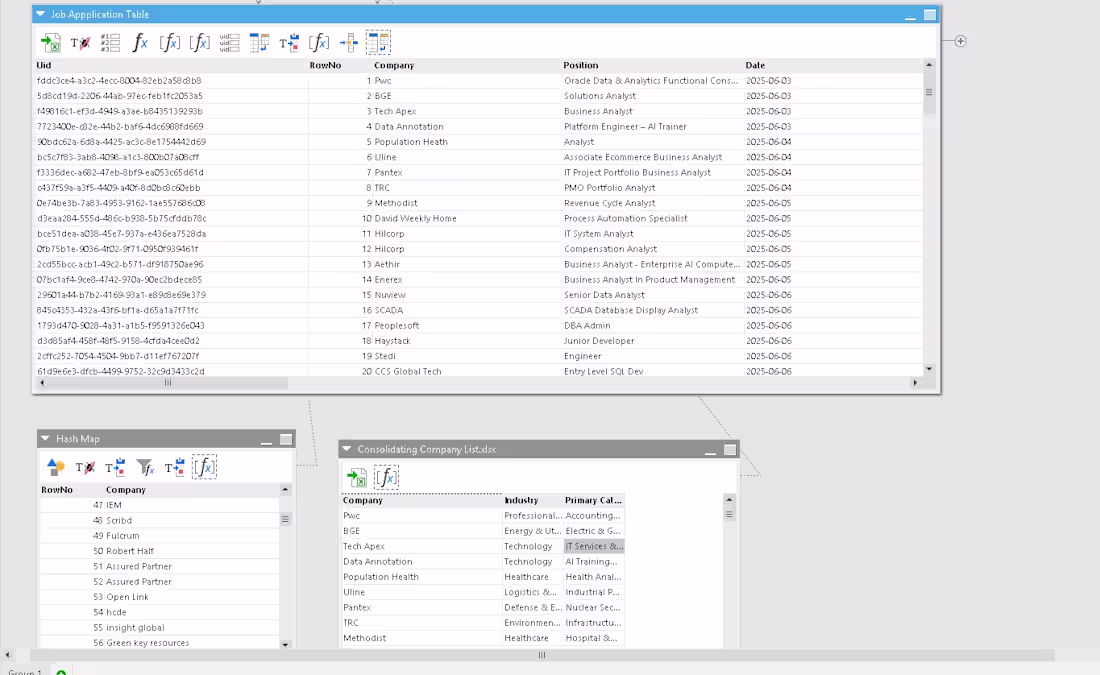Select the [fx] action left of the blue-orange arrows icon
1100x675 pixels.
point(319,43)
